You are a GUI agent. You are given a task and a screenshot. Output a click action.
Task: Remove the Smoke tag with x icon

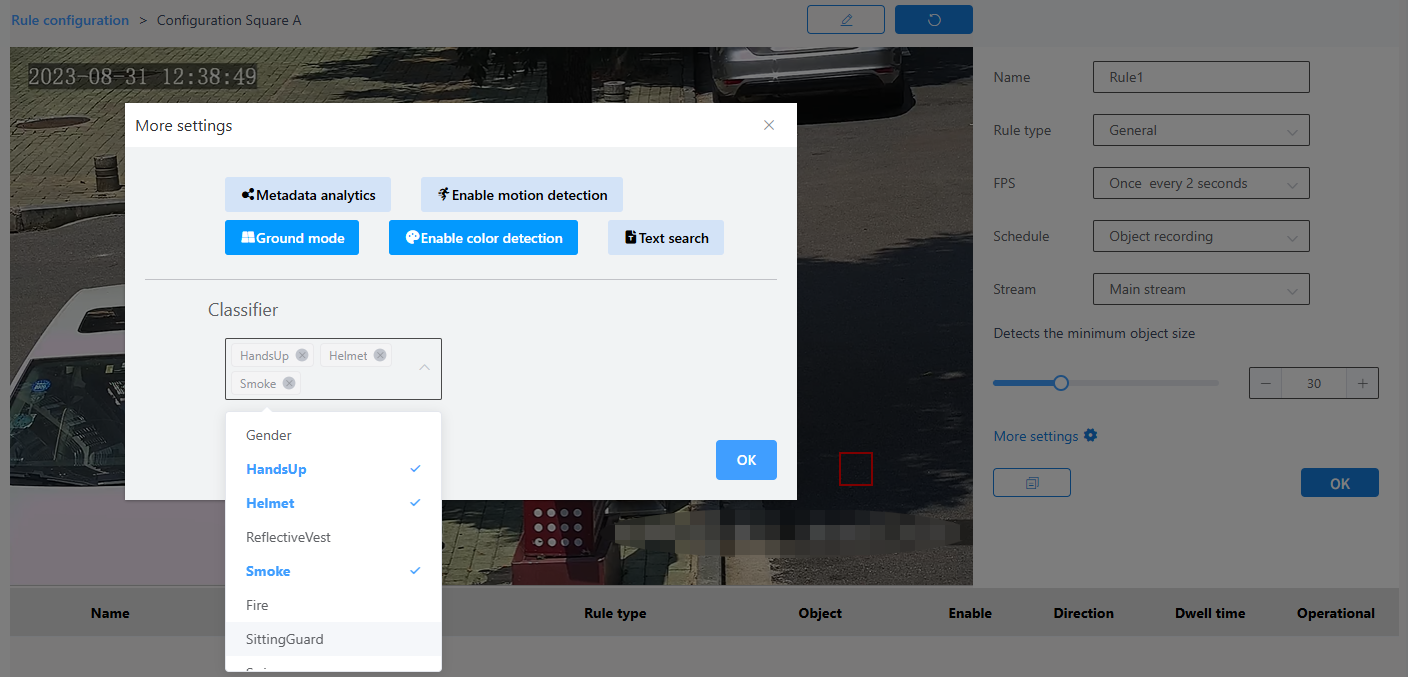[289, 383]
